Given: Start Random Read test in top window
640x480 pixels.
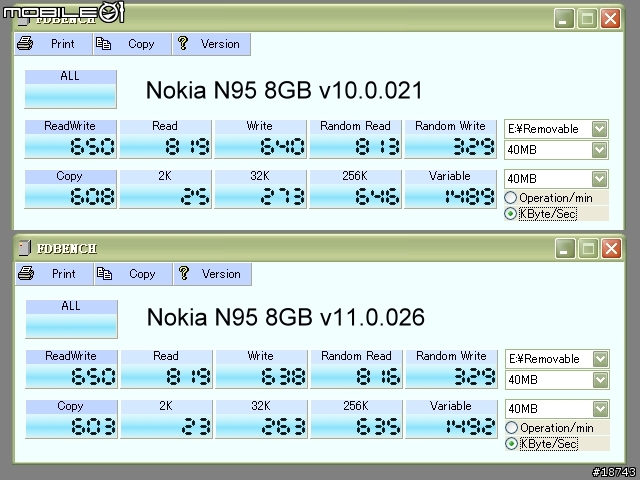Looking at the screenshot, I should click(x=355, y=139).
